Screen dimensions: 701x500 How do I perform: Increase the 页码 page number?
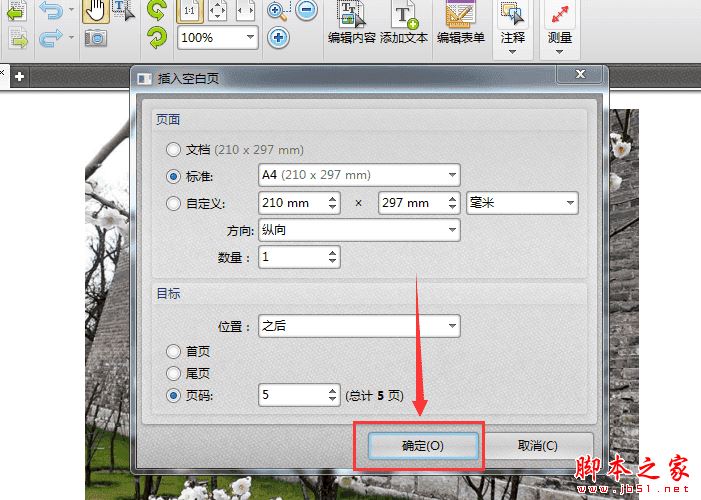coord(332,390)
